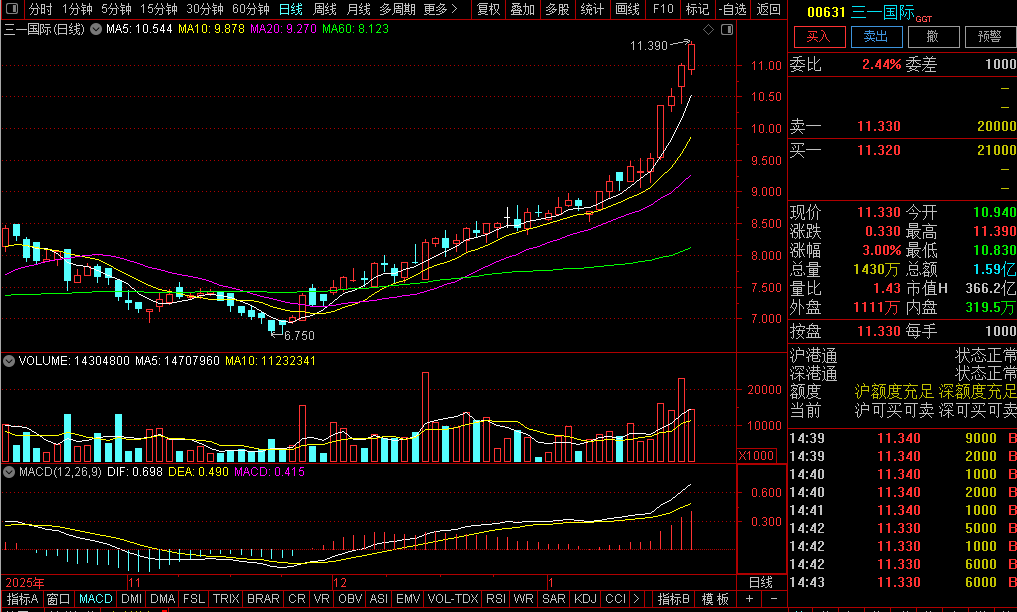Select the OBV indicator tab
This screenshot has height=612, width=1017.
point(350,599)
